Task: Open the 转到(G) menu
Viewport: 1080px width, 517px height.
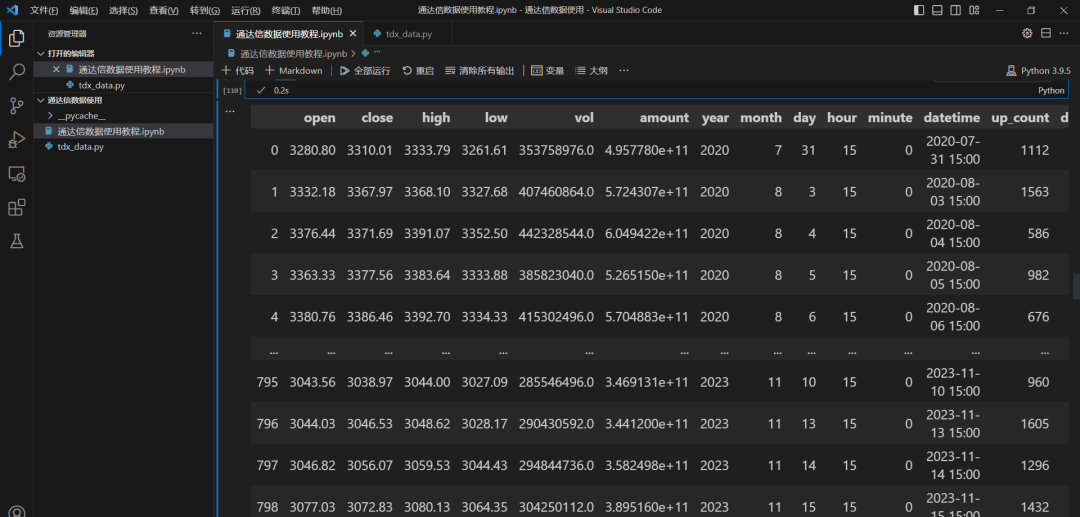Action: tap(205, 10)
